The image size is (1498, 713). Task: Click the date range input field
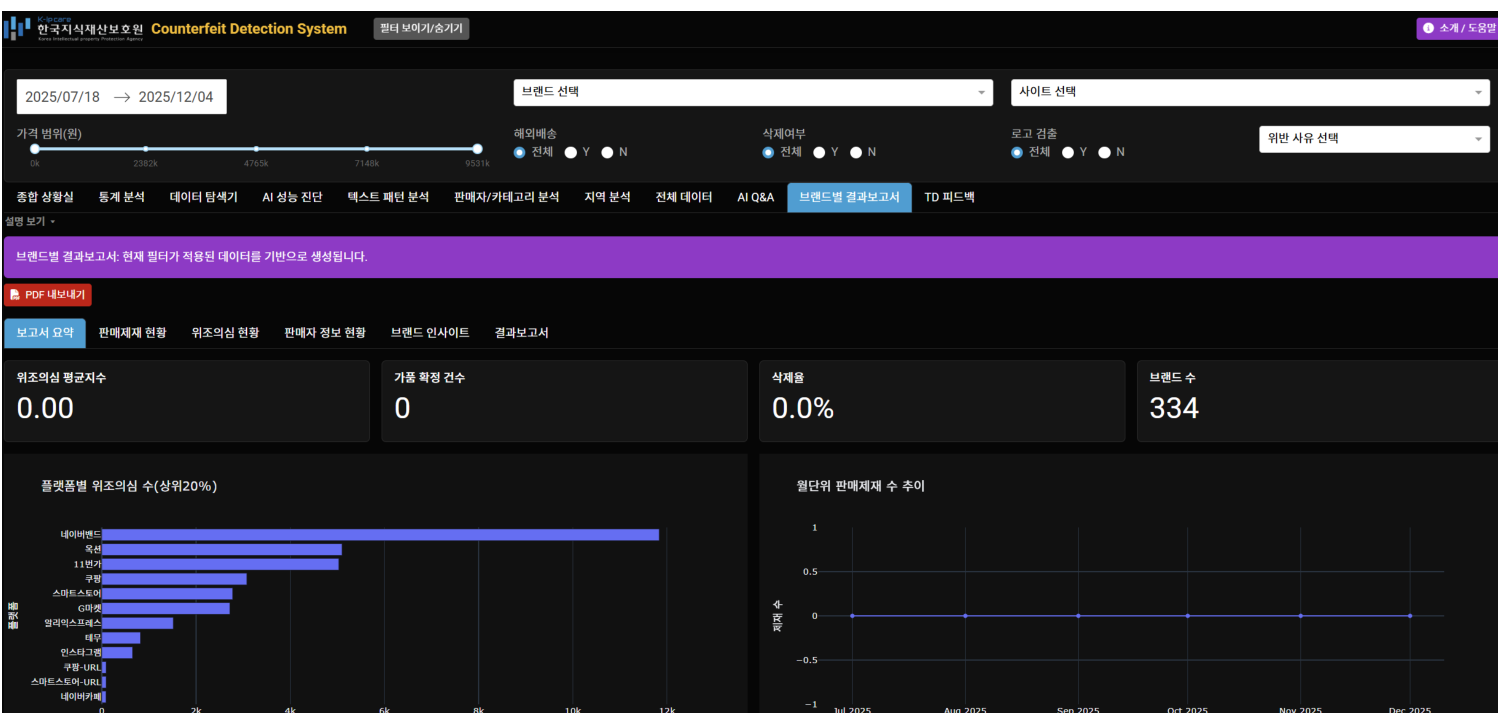click(x=120, y=96)
